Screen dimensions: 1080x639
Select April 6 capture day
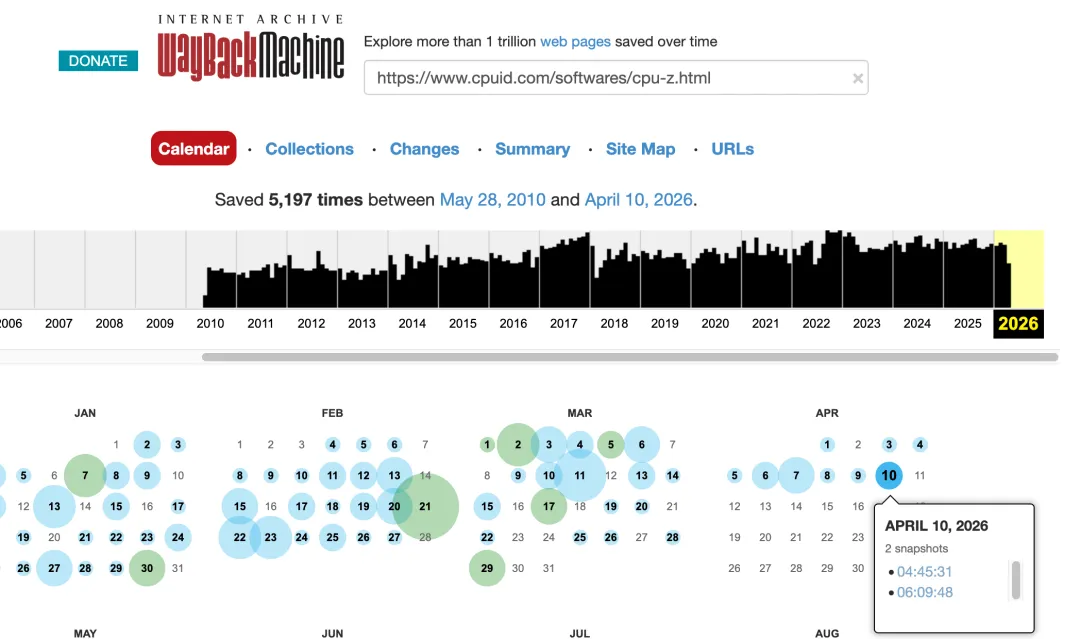coord(765,475)
